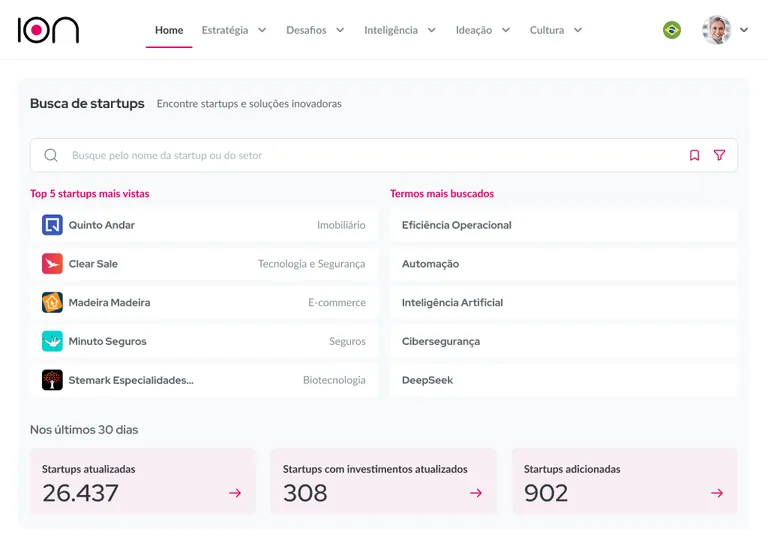Open the Brazil flag language selector

(x=672, y=30)
